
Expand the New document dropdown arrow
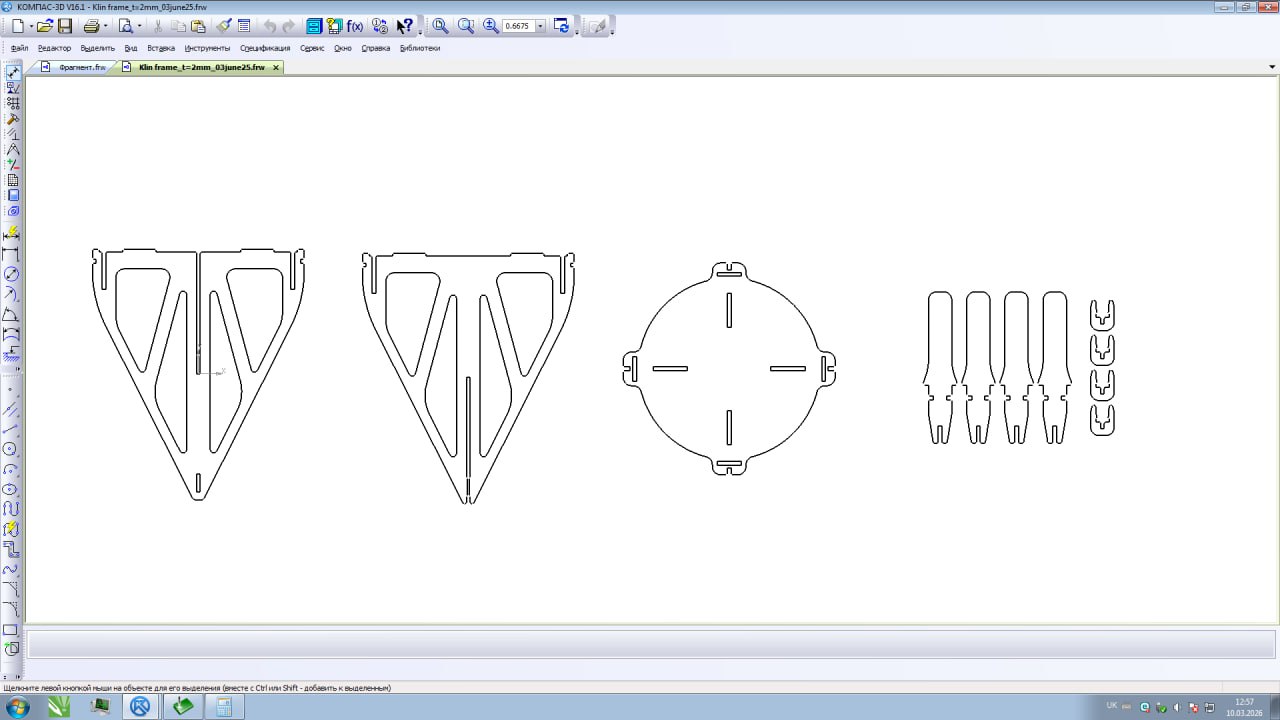(31, 27)
